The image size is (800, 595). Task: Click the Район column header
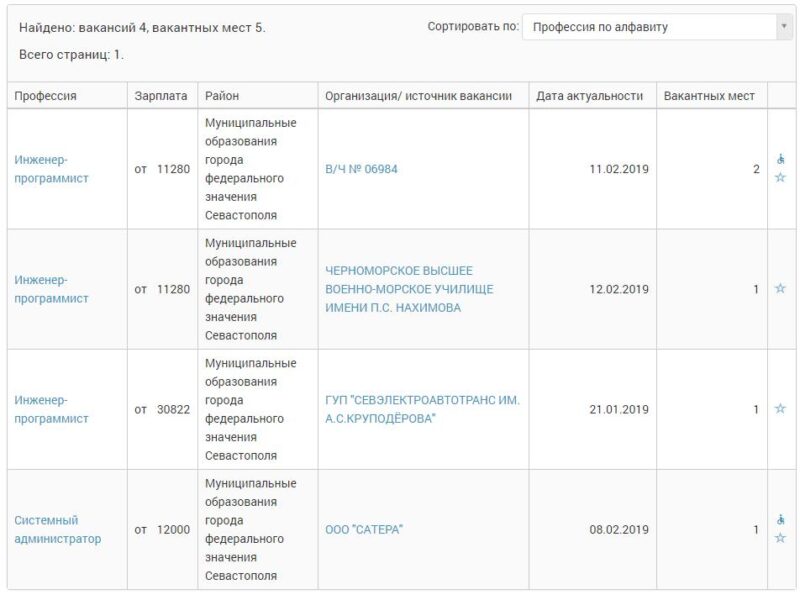tap(222, 96)
